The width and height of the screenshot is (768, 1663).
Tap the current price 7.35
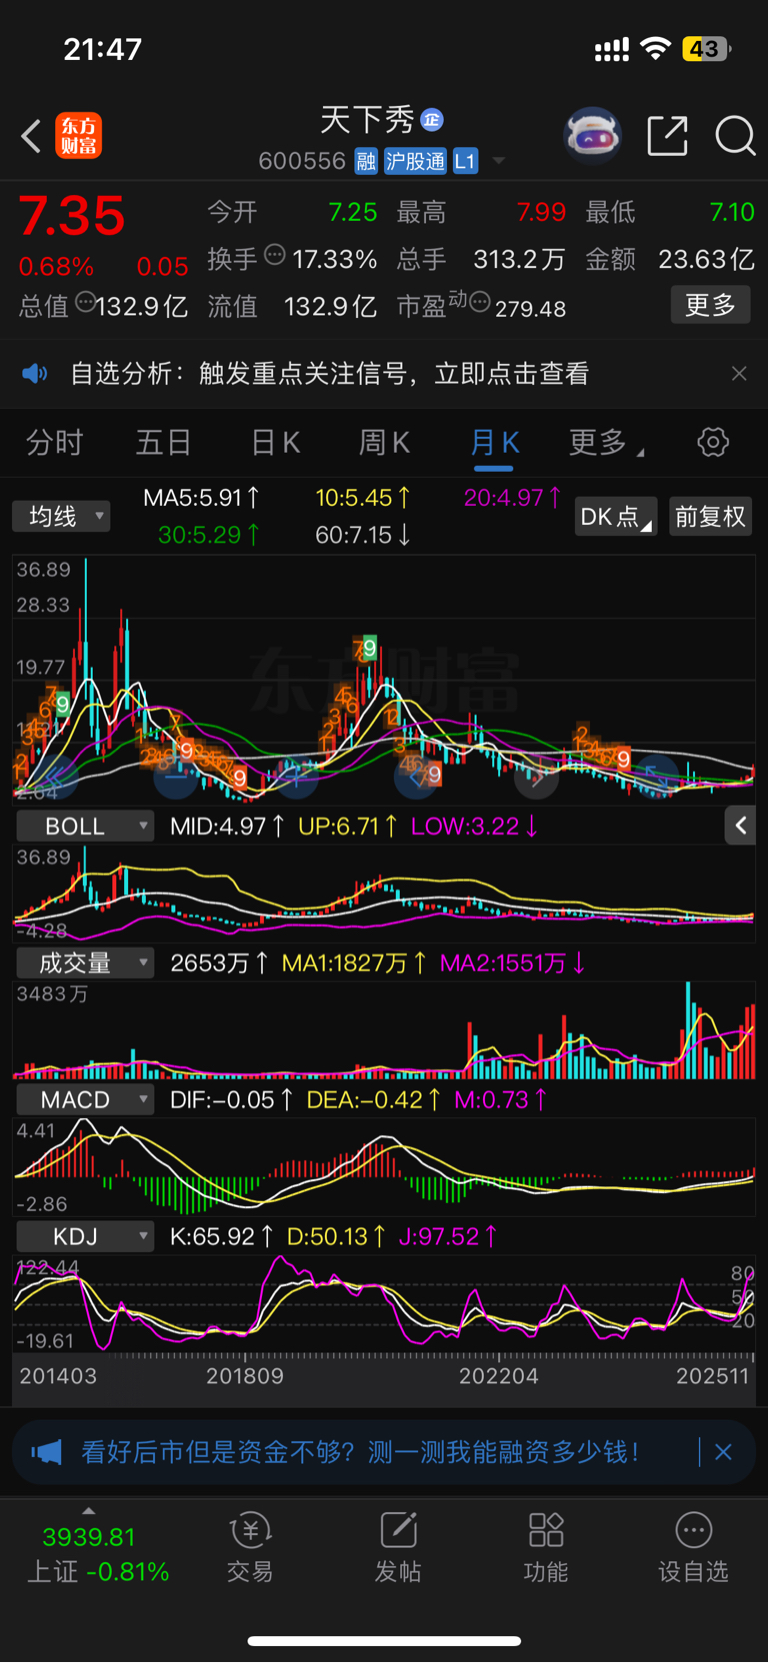tap(72, 216)
